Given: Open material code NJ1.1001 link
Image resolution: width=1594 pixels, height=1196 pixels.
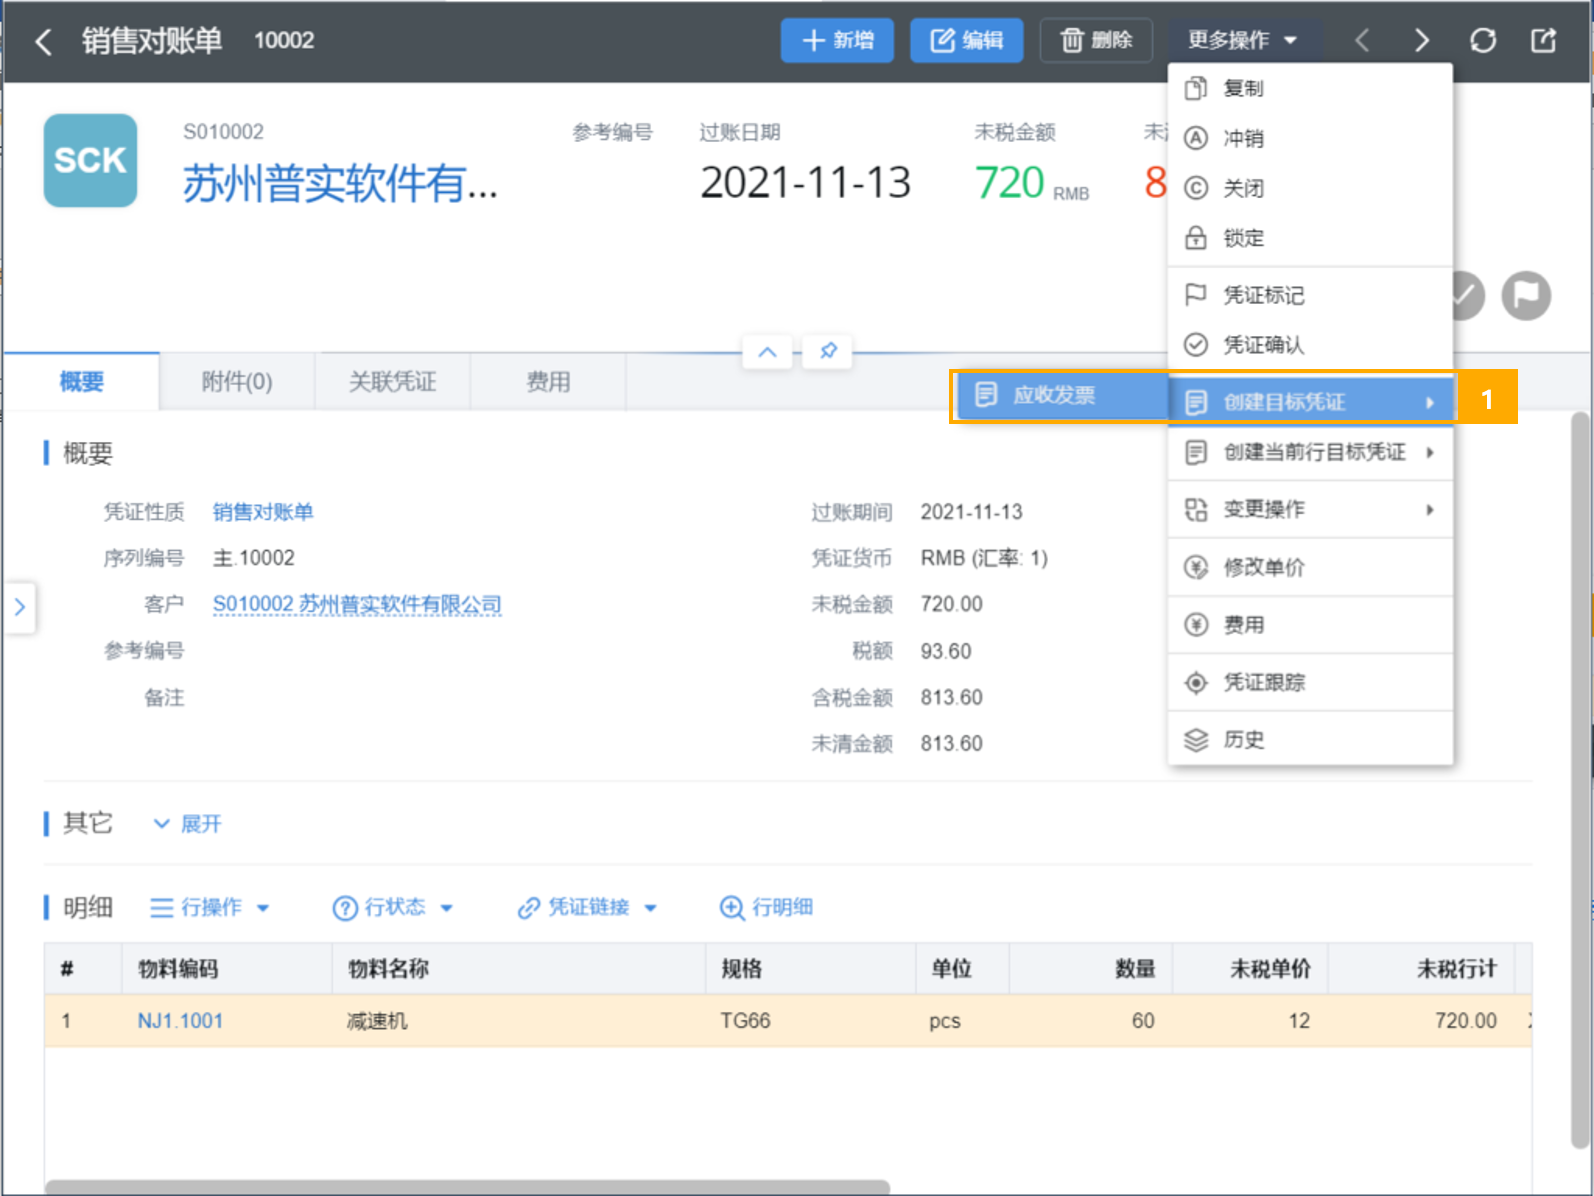Looking at the screenshot, I should click(x=180, y=1021).
